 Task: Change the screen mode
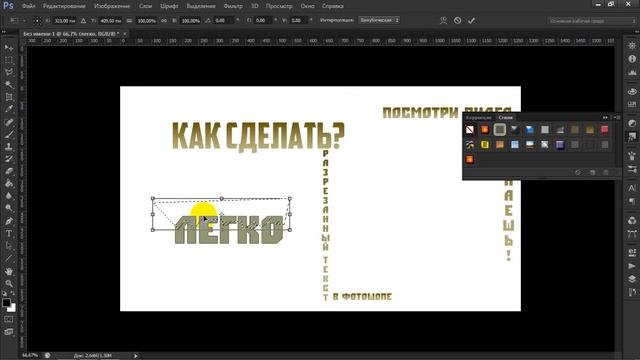click(x=9, y=332)
